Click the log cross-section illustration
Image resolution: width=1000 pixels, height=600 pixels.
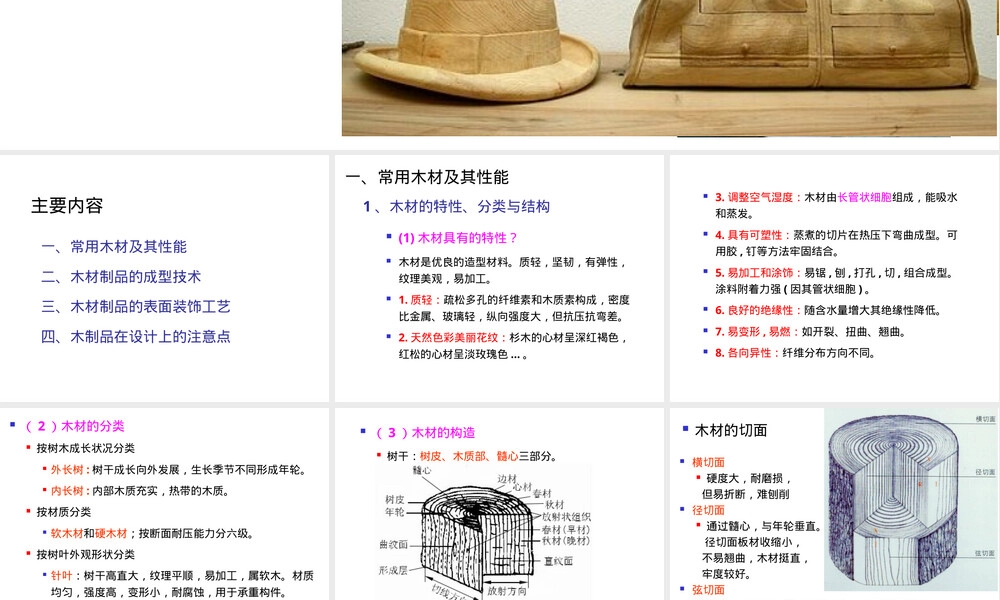click(x=911, y=500)
